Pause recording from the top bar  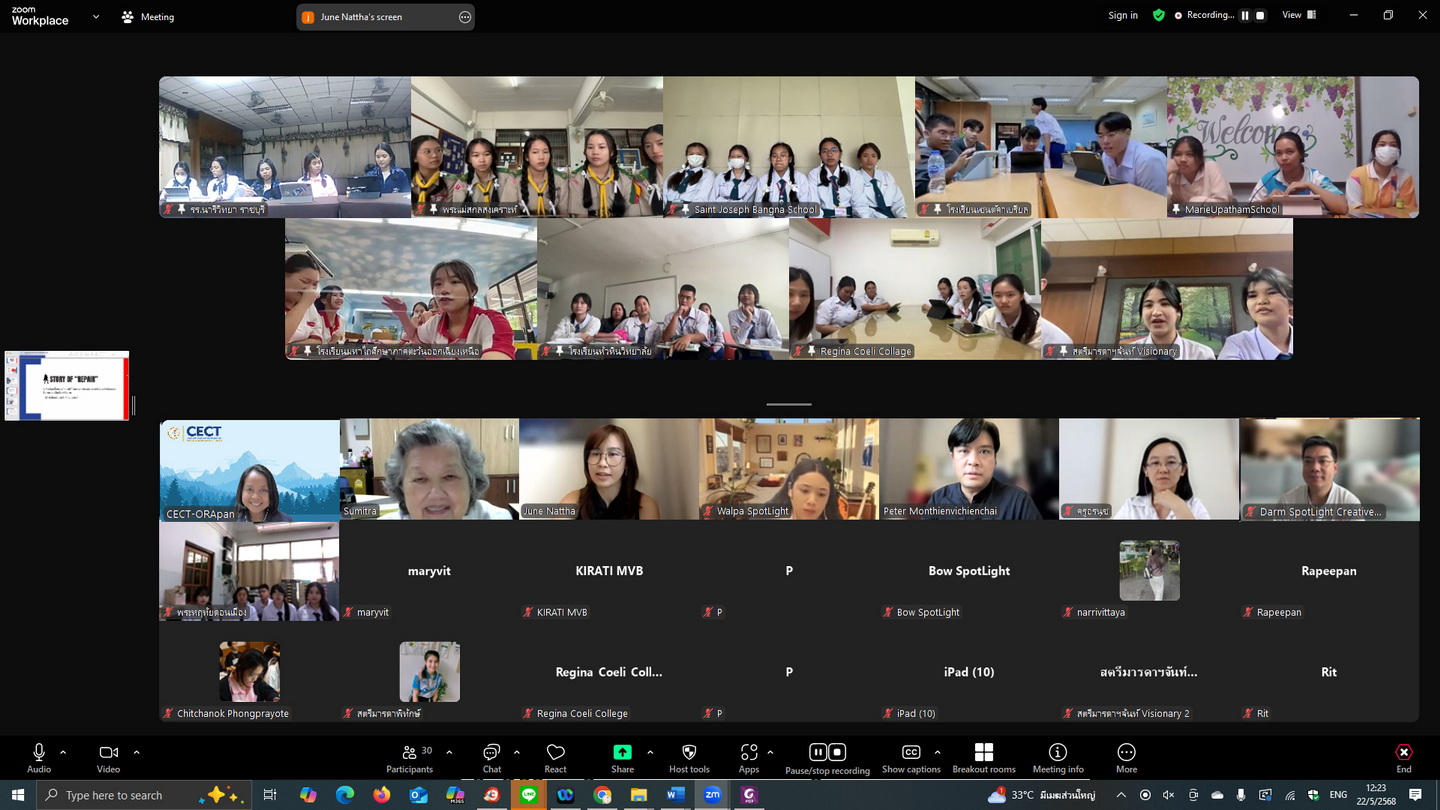coord(1245,15)
